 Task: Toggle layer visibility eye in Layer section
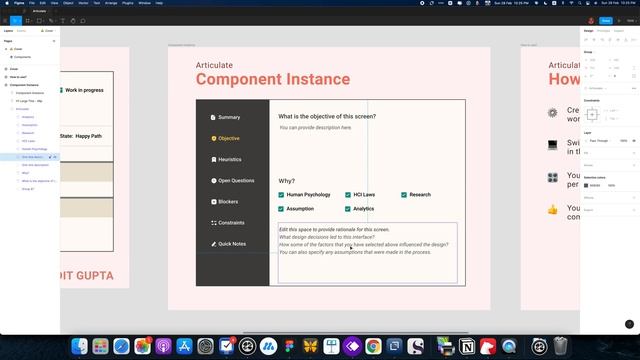(634, 141)
